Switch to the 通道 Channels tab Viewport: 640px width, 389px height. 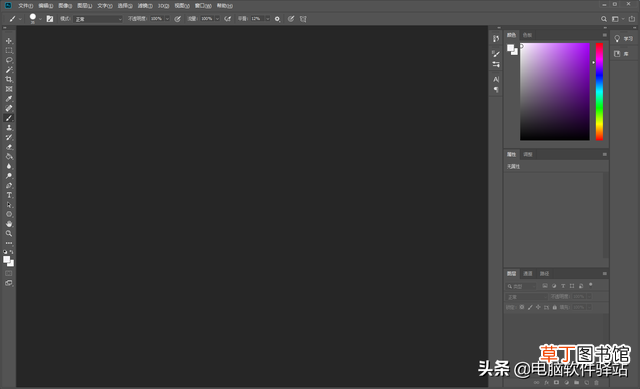coord(528,273)
